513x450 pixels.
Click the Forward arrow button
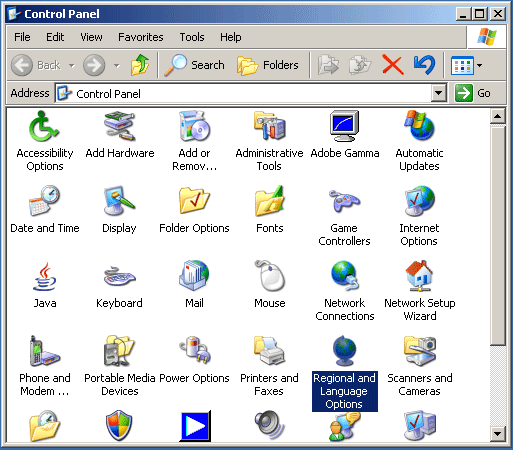(x=94, y=65)
